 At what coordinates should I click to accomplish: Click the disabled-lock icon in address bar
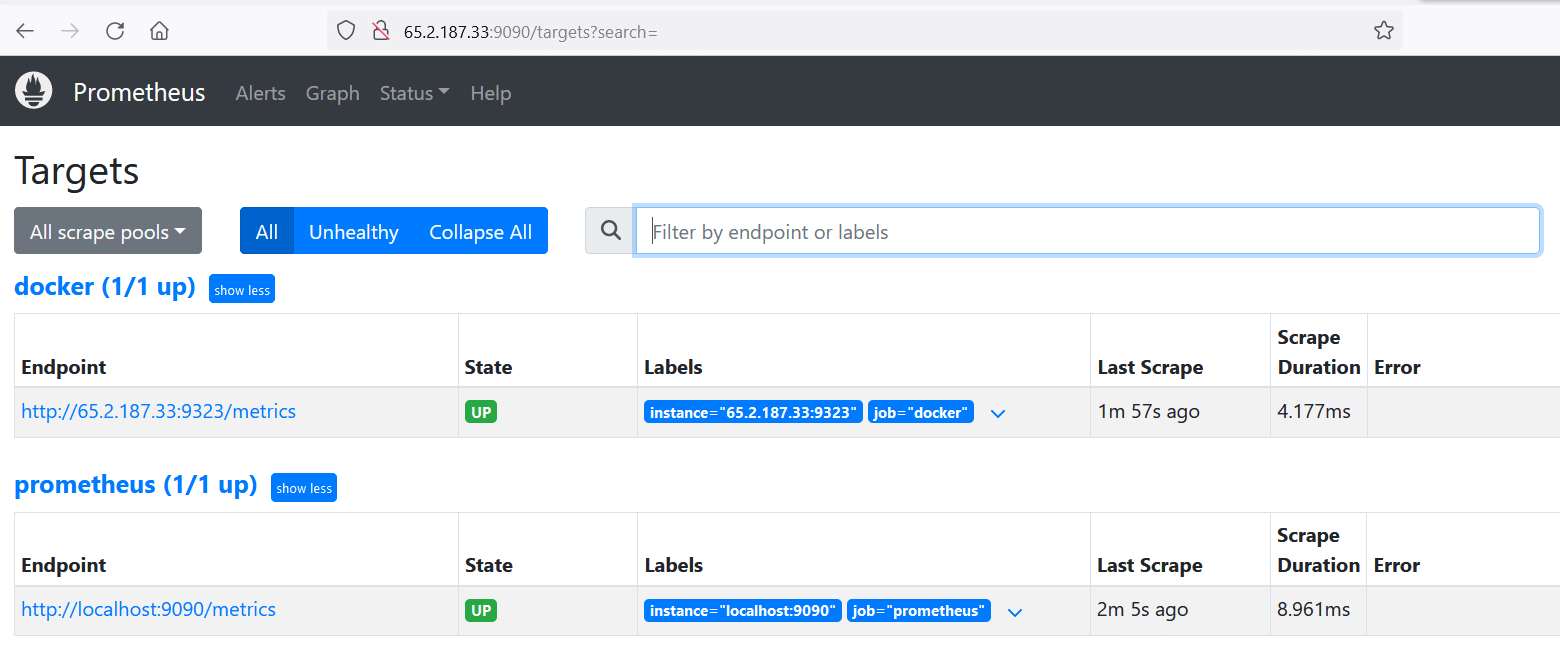[x=380, y=30]
